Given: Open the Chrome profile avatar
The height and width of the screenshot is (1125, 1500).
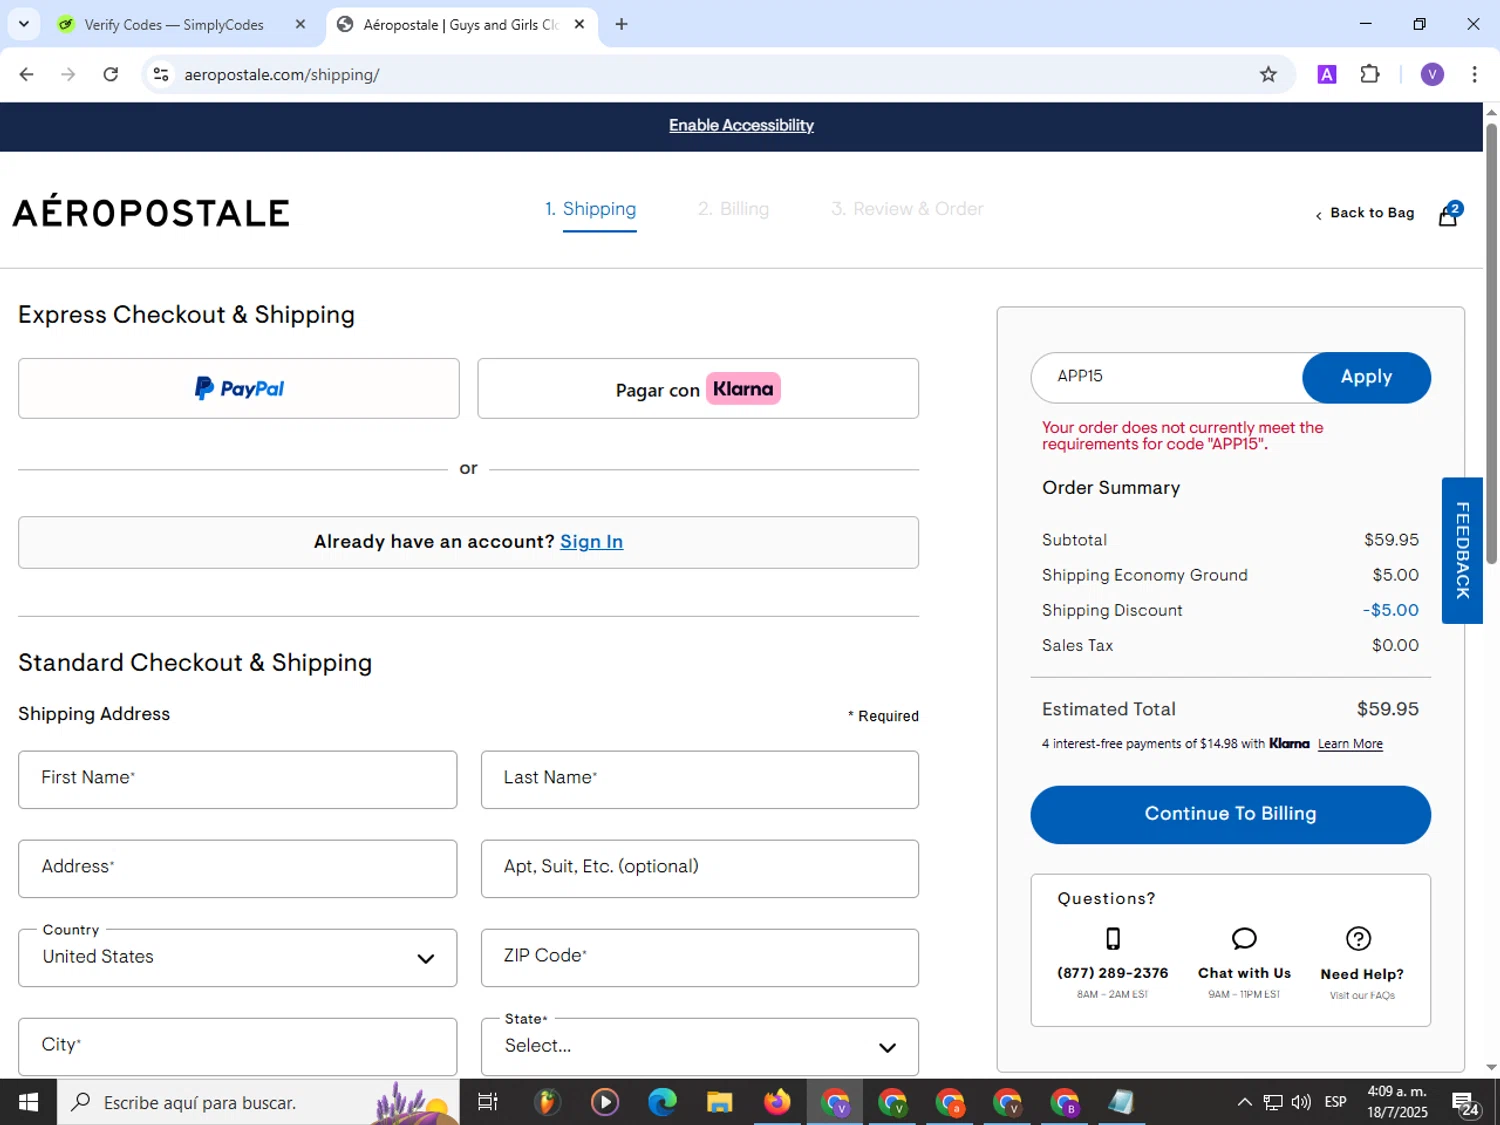Looking at the screenshot, I should [1432, 74].
